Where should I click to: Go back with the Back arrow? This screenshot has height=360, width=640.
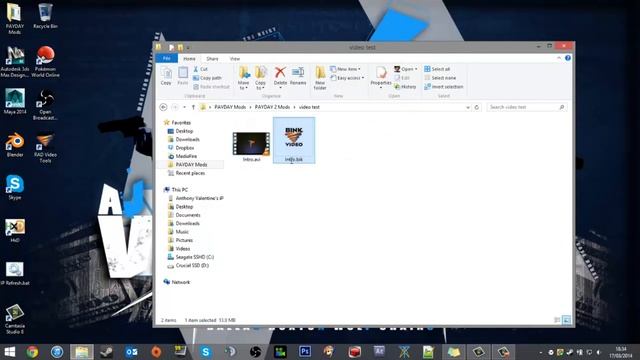[x=163, y=107]
